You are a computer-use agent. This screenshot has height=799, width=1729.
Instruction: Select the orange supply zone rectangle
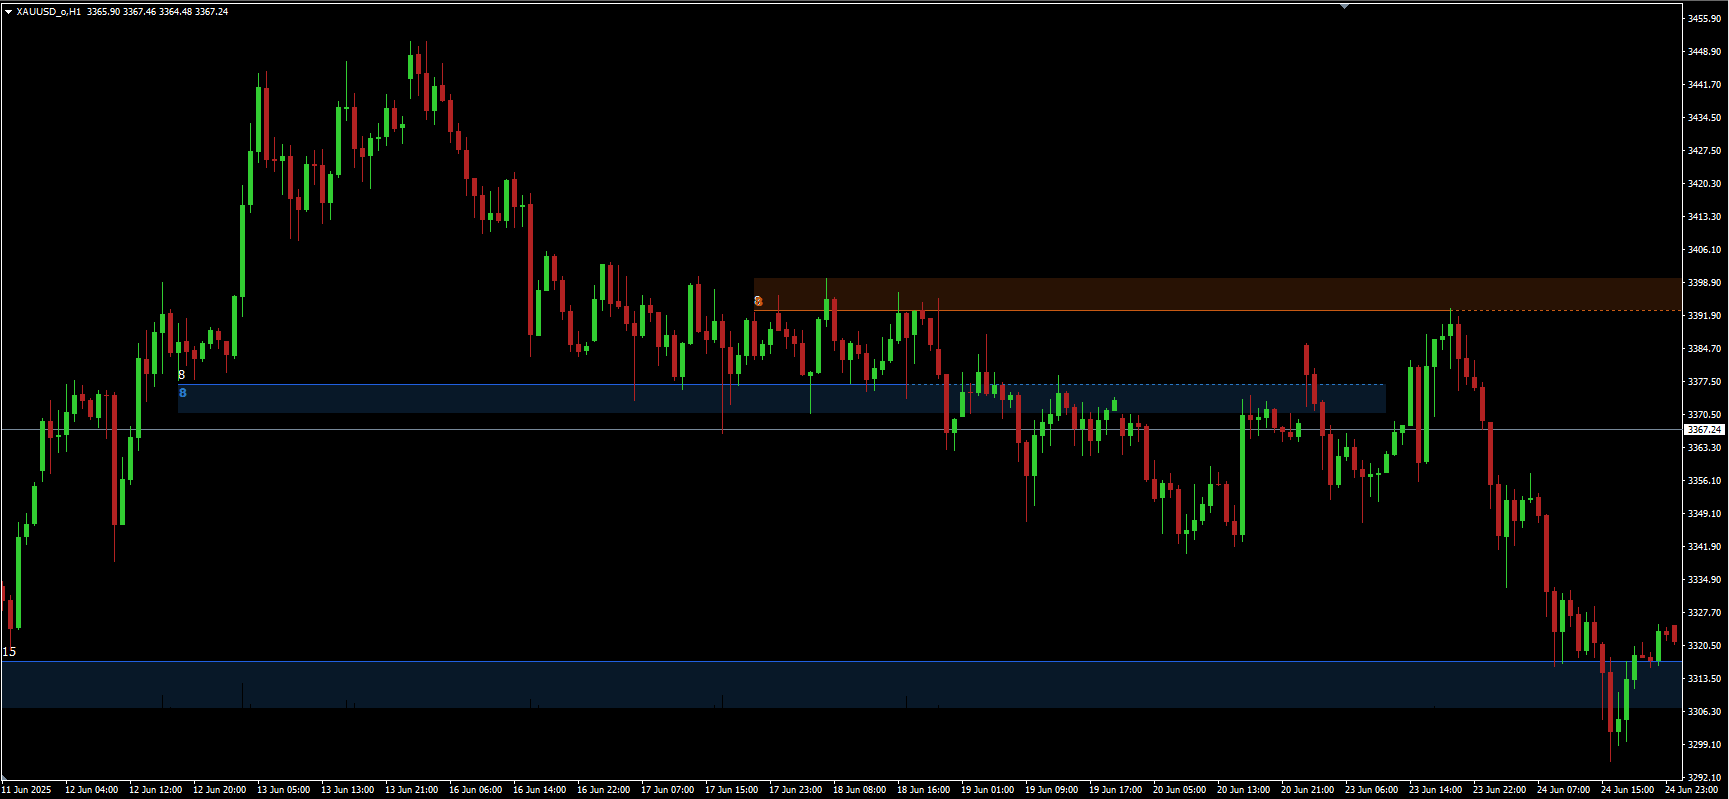[1200, 294]
